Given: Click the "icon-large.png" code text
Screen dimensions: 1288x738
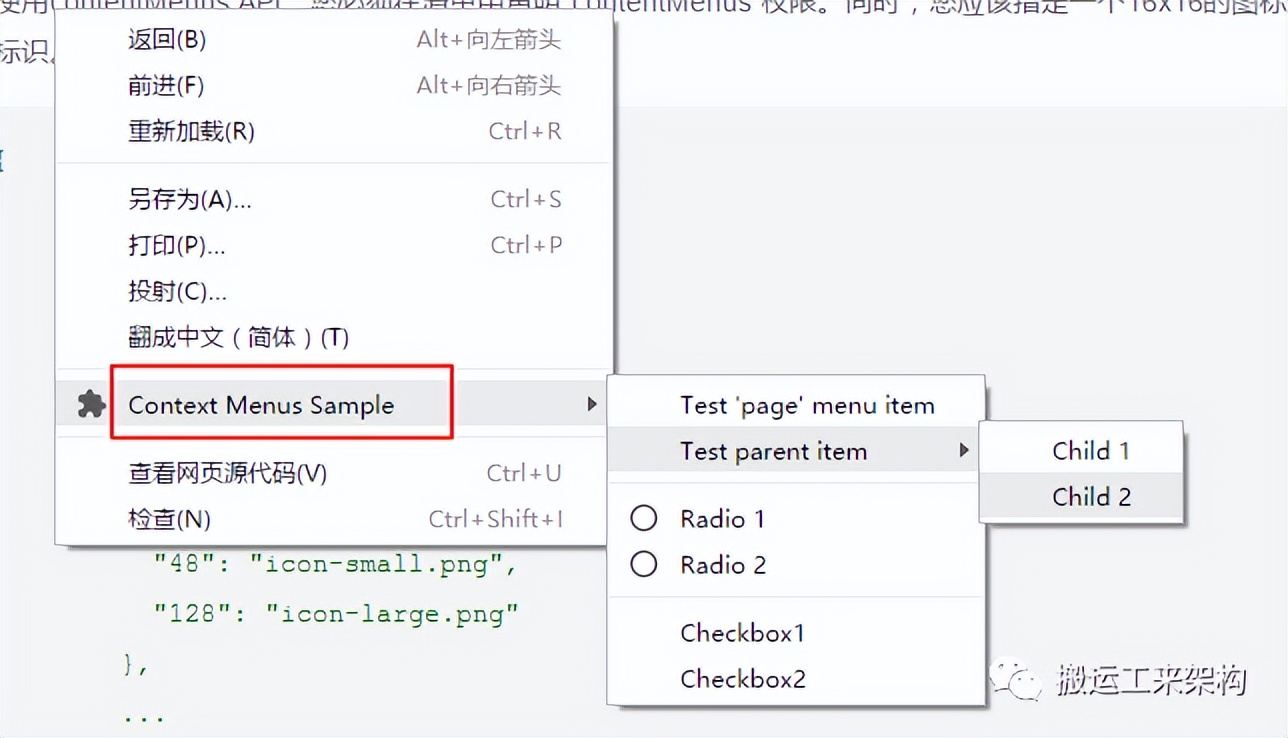Looking at the screenshot, I should pos(391,612).
